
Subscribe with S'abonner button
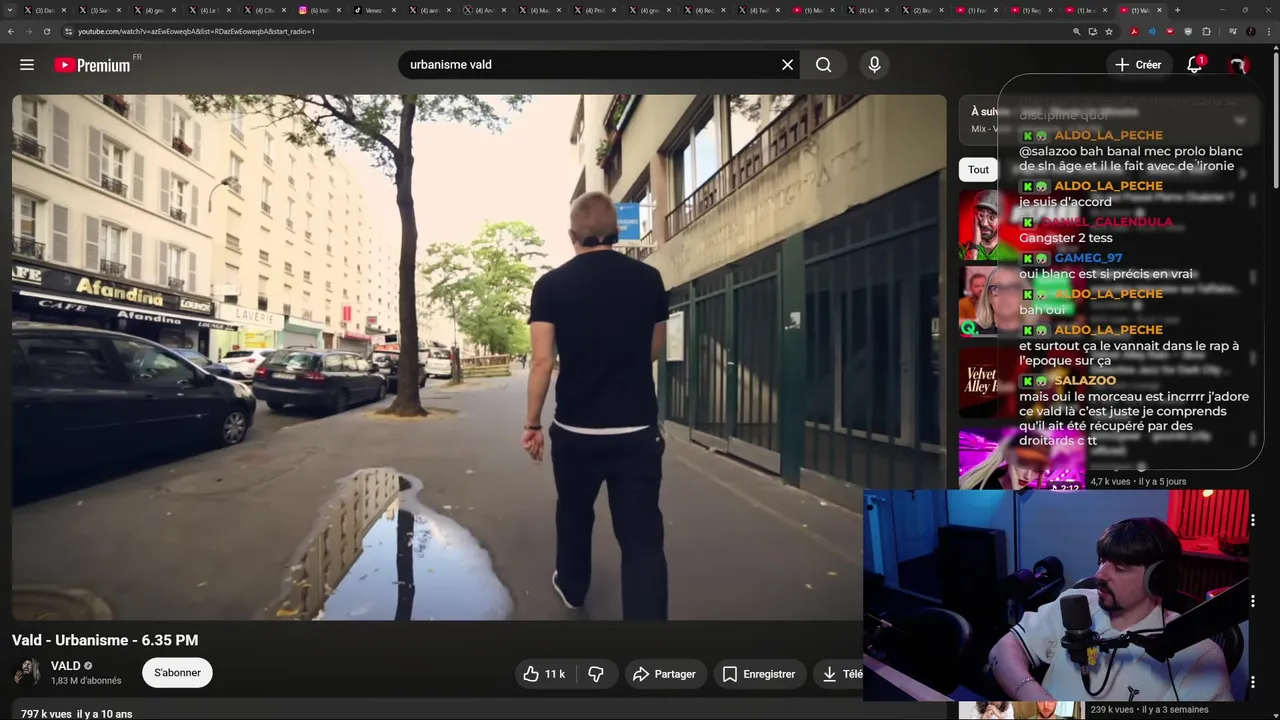pyautogui.click(x=177, y=673)
